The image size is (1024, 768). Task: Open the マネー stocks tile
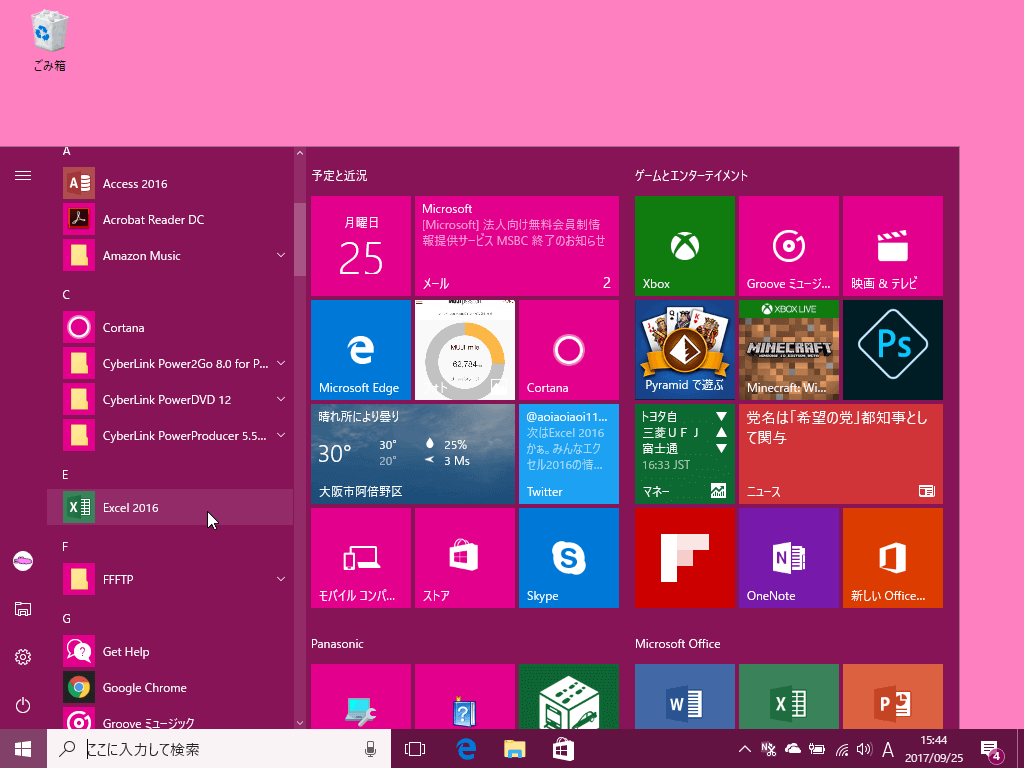(685, 454)
